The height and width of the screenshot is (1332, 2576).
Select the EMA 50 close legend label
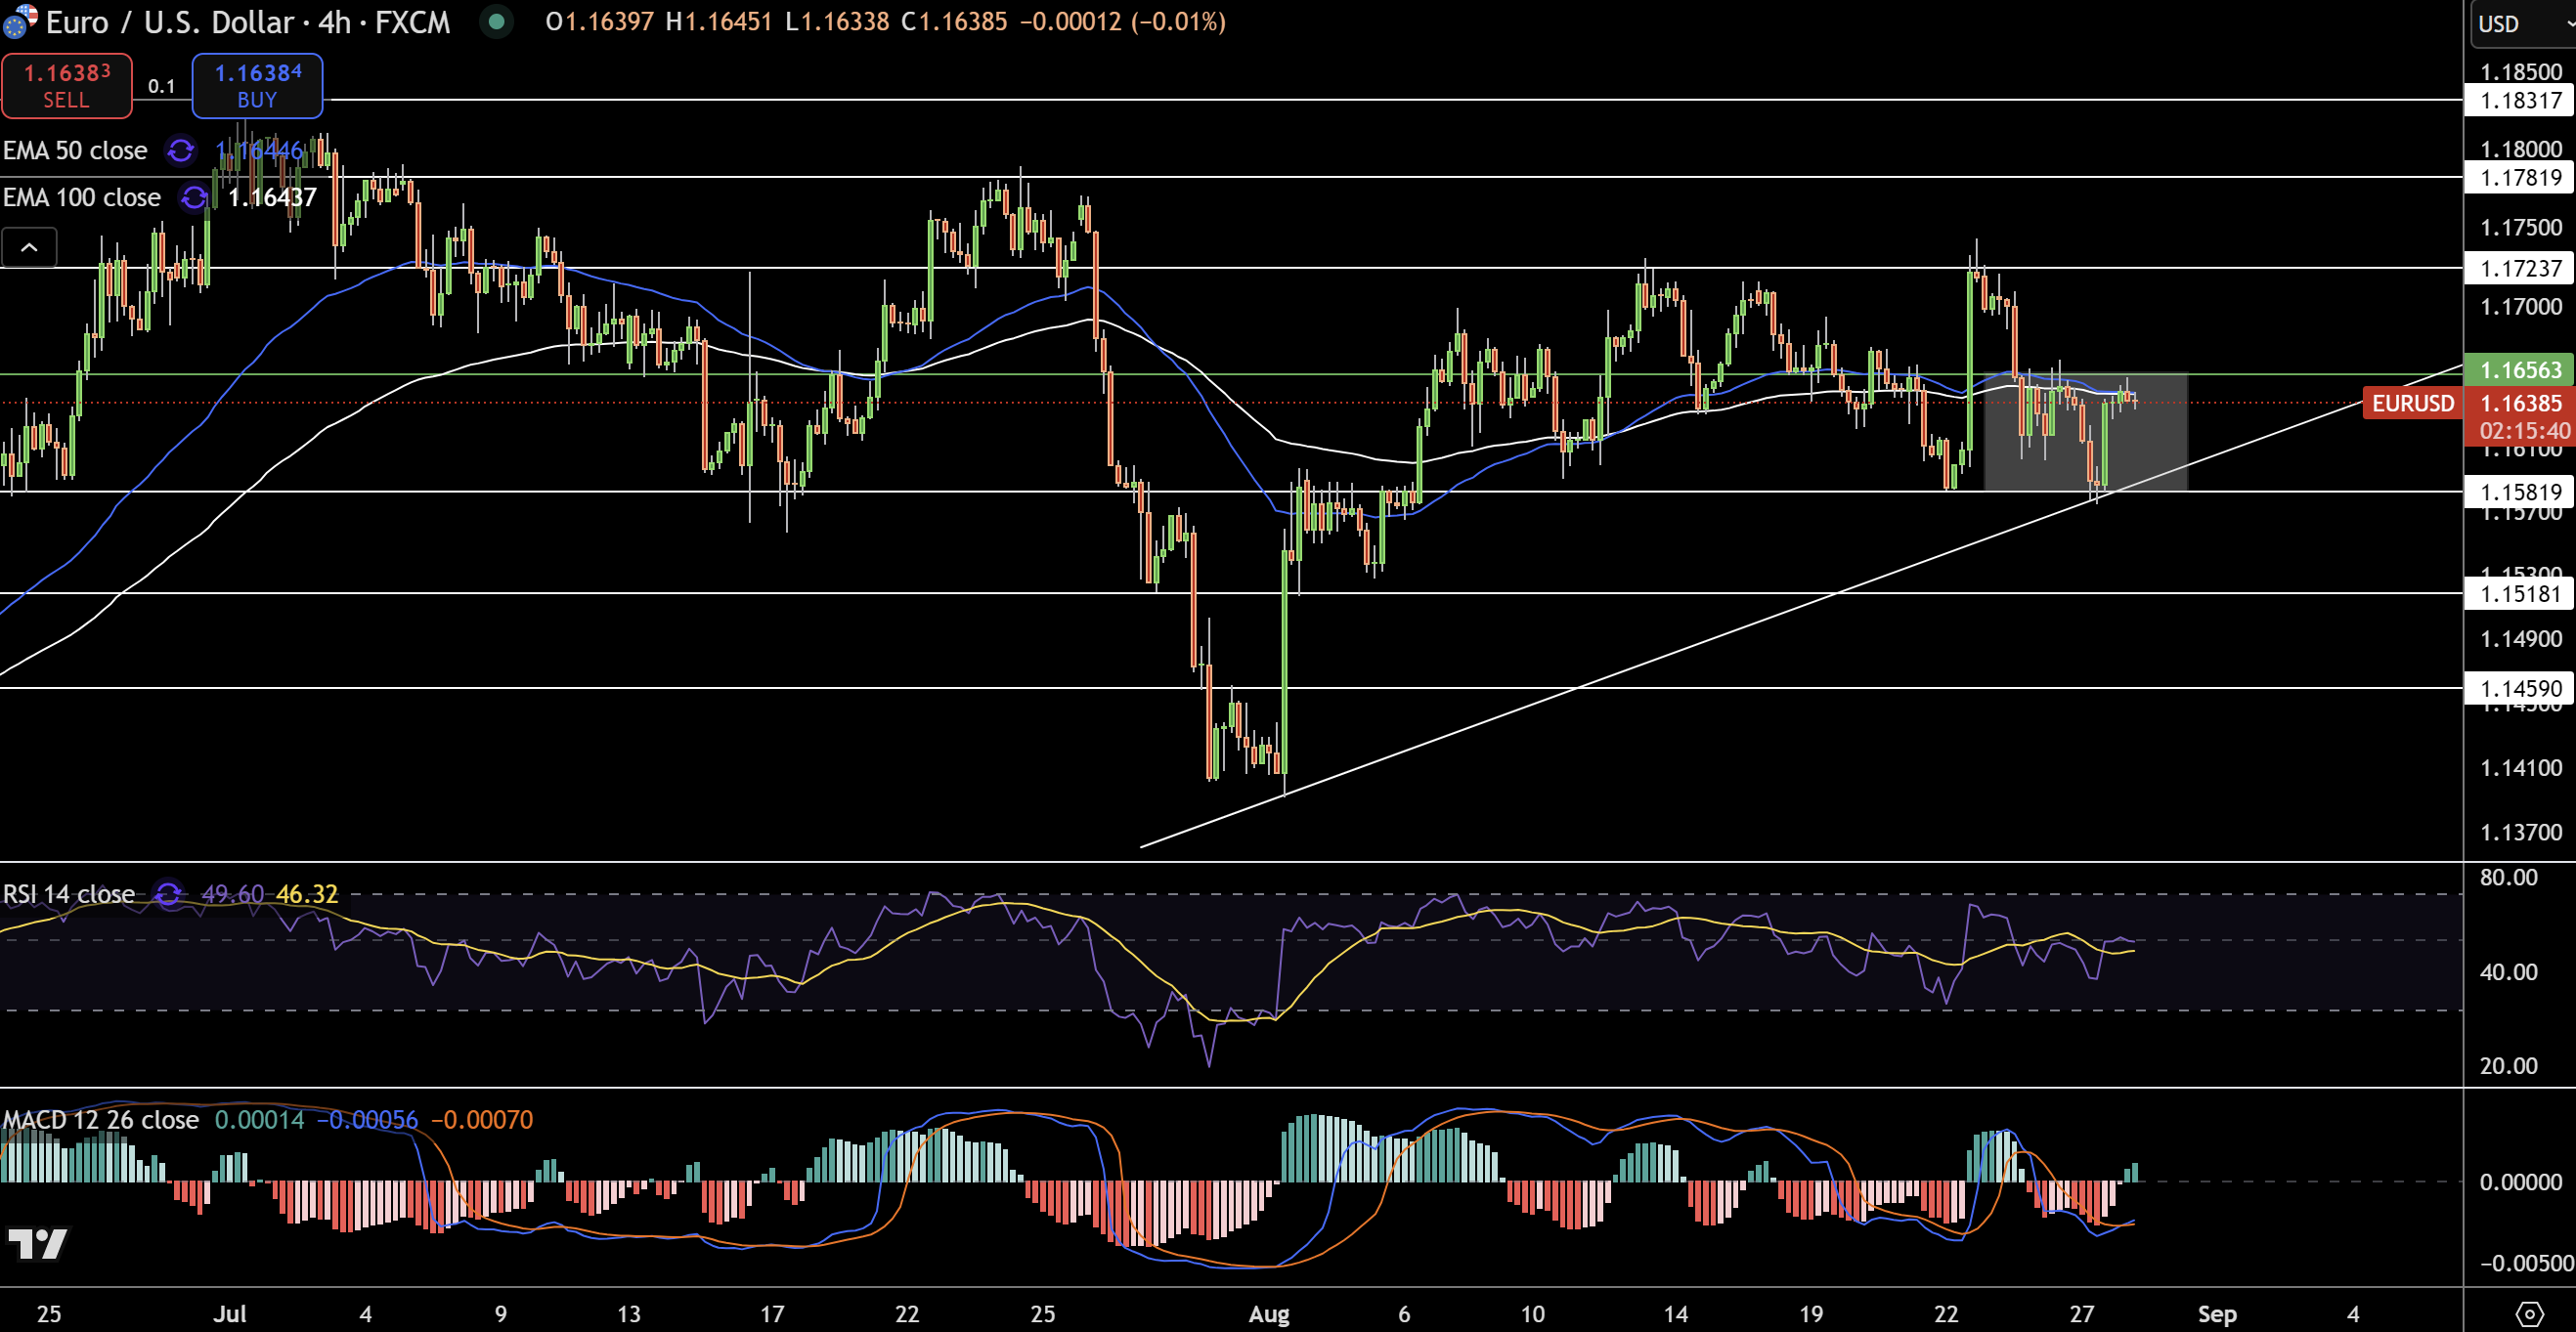(x=75, y=150)
